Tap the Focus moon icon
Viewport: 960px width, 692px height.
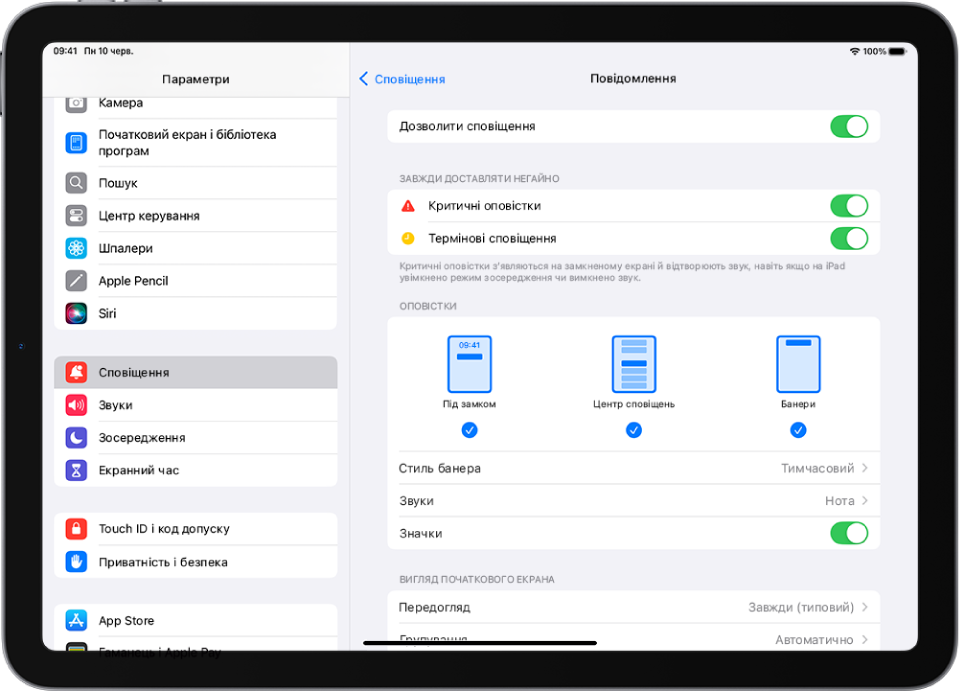coord(76,437)
